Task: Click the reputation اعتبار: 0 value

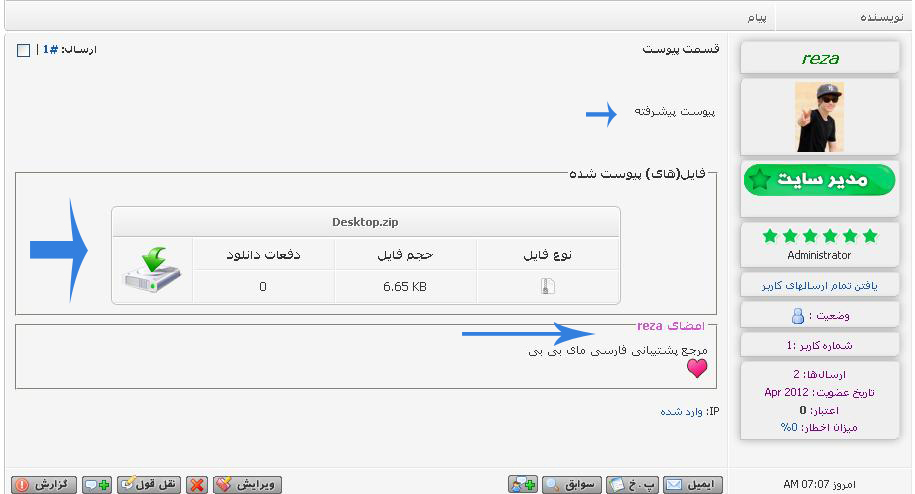Action: 803,411
